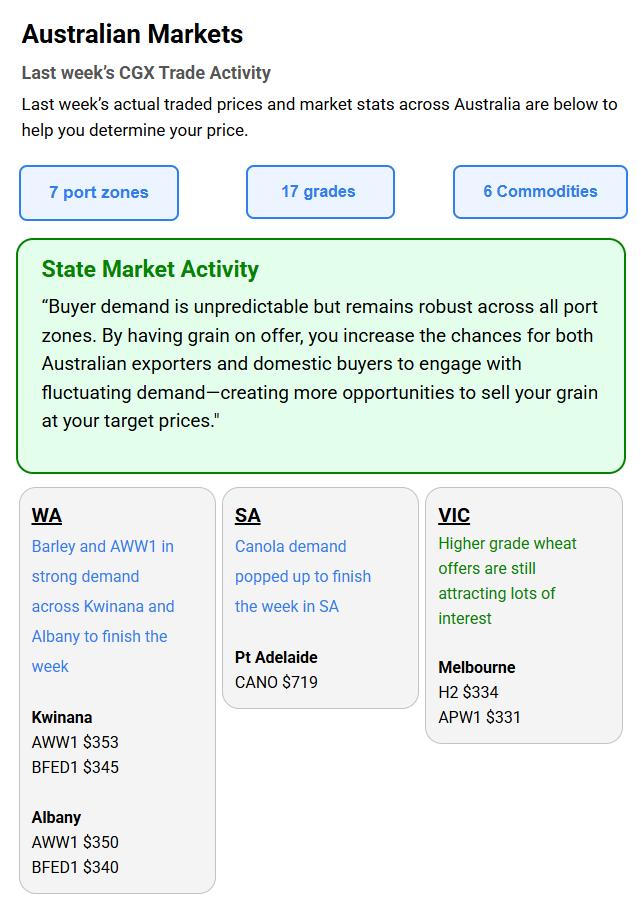This screenshot has width=641, height=911.
Task: Click the "7 port zones" button
Action: click(99, 192)
